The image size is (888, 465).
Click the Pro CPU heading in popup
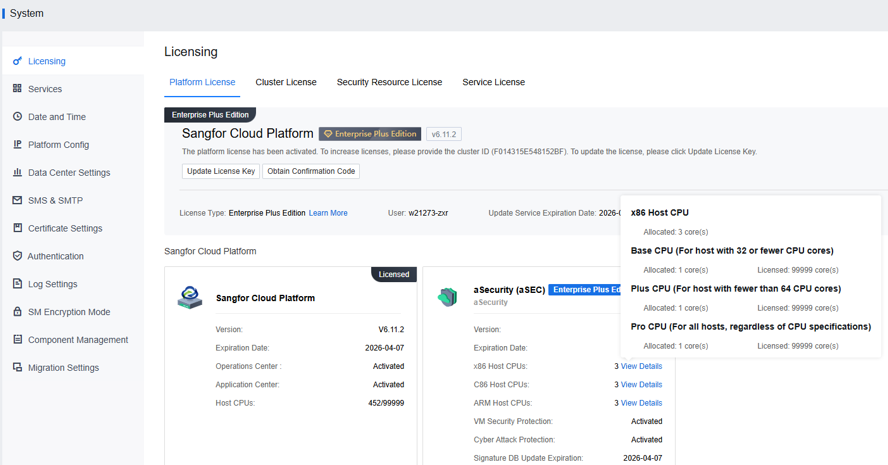coord(751,326)
